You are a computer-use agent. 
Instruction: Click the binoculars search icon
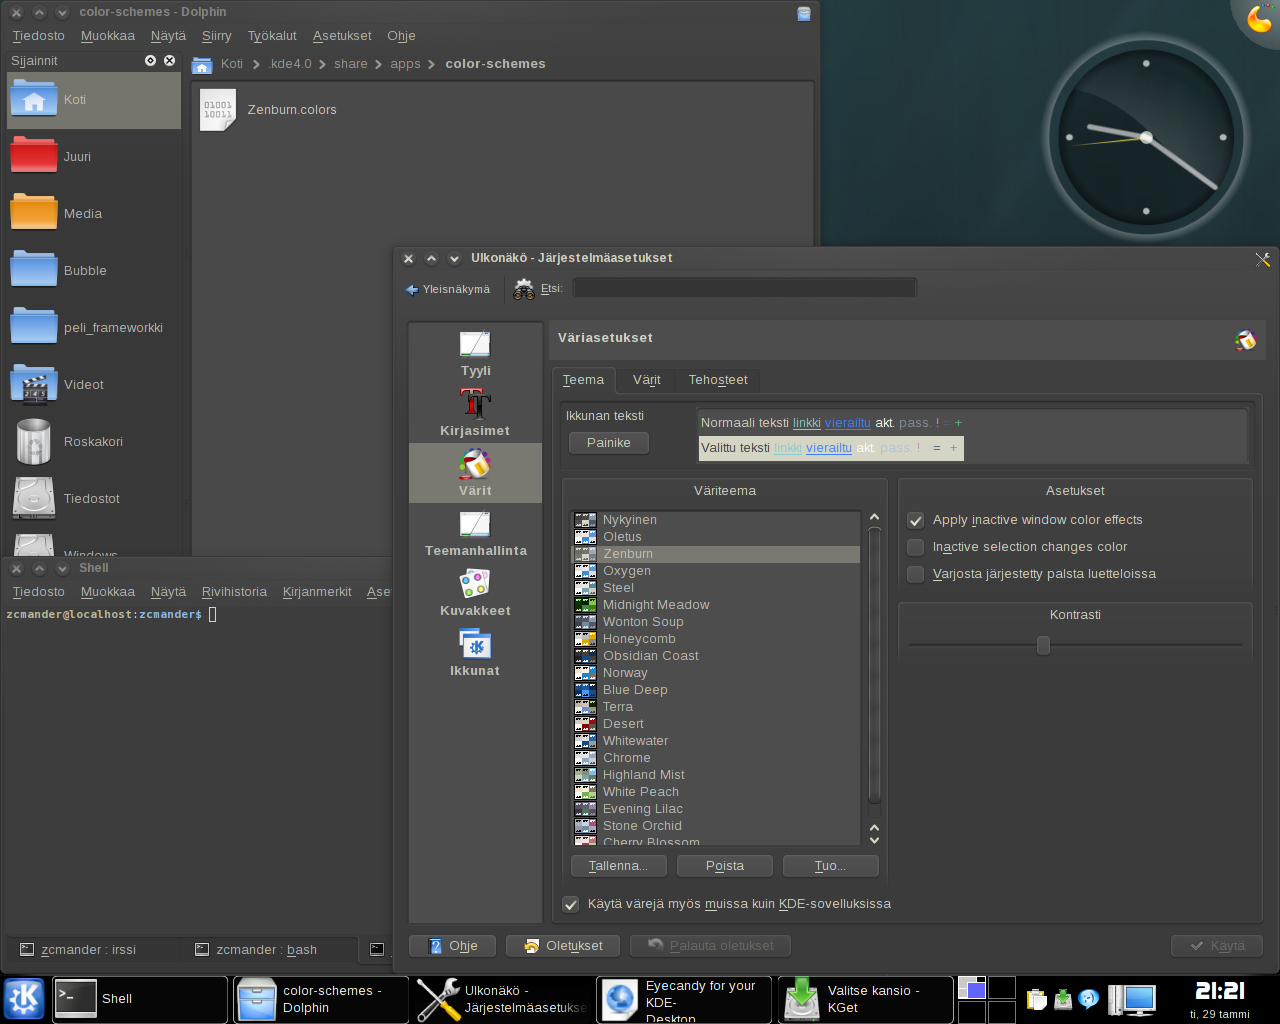[524, 289]
